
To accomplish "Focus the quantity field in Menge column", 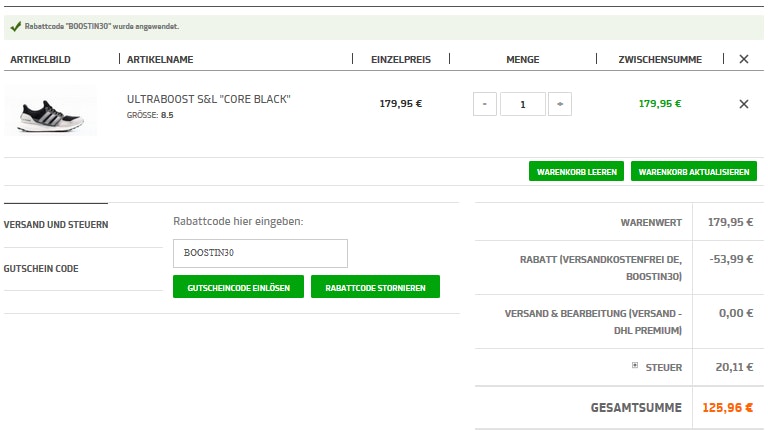I will point(522,104).
